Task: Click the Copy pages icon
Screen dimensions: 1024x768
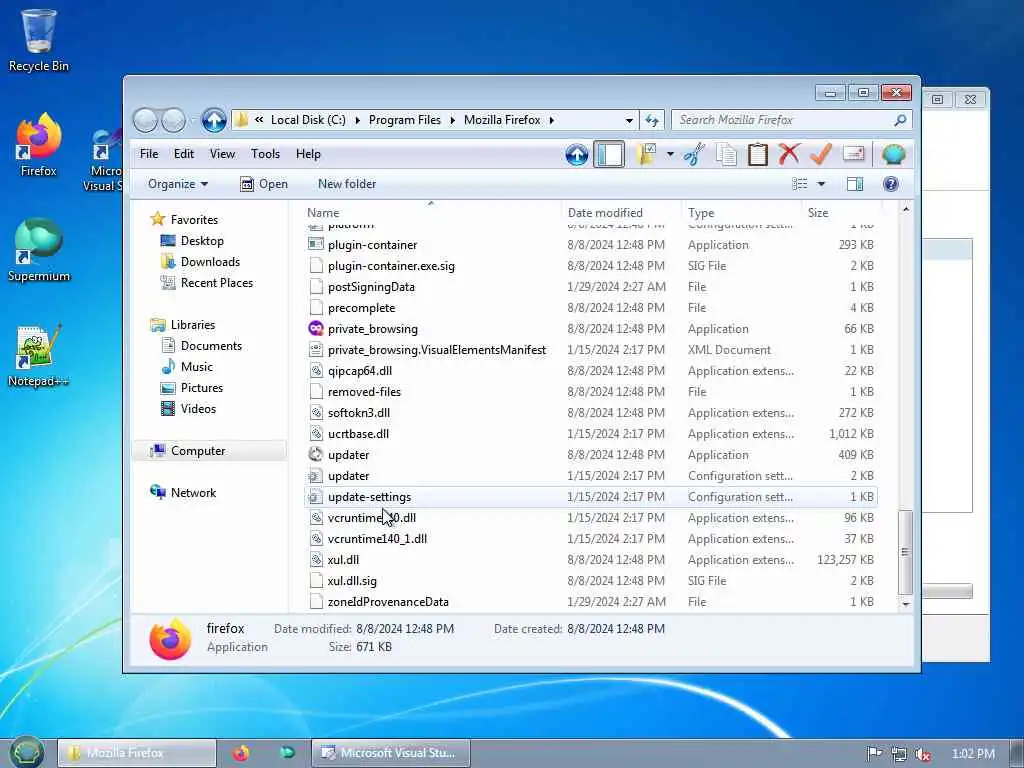Action: pyautogui.click(x=726, y=155)
